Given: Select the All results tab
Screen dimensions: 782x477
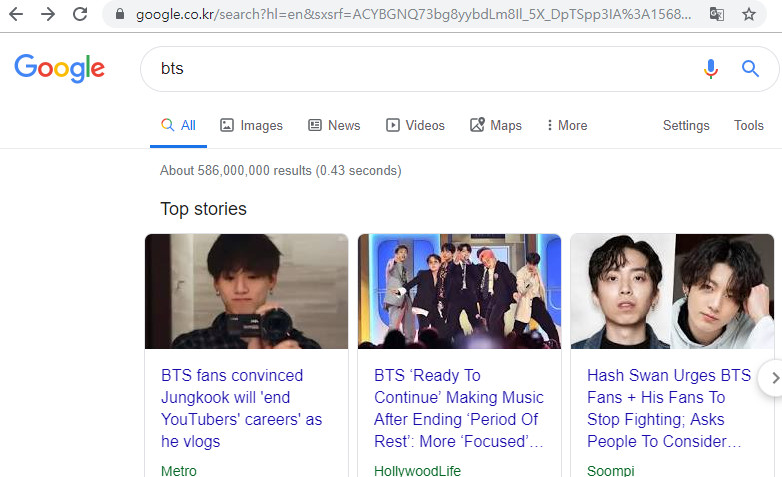Looking at the screenshot, I should pos(179,125).
